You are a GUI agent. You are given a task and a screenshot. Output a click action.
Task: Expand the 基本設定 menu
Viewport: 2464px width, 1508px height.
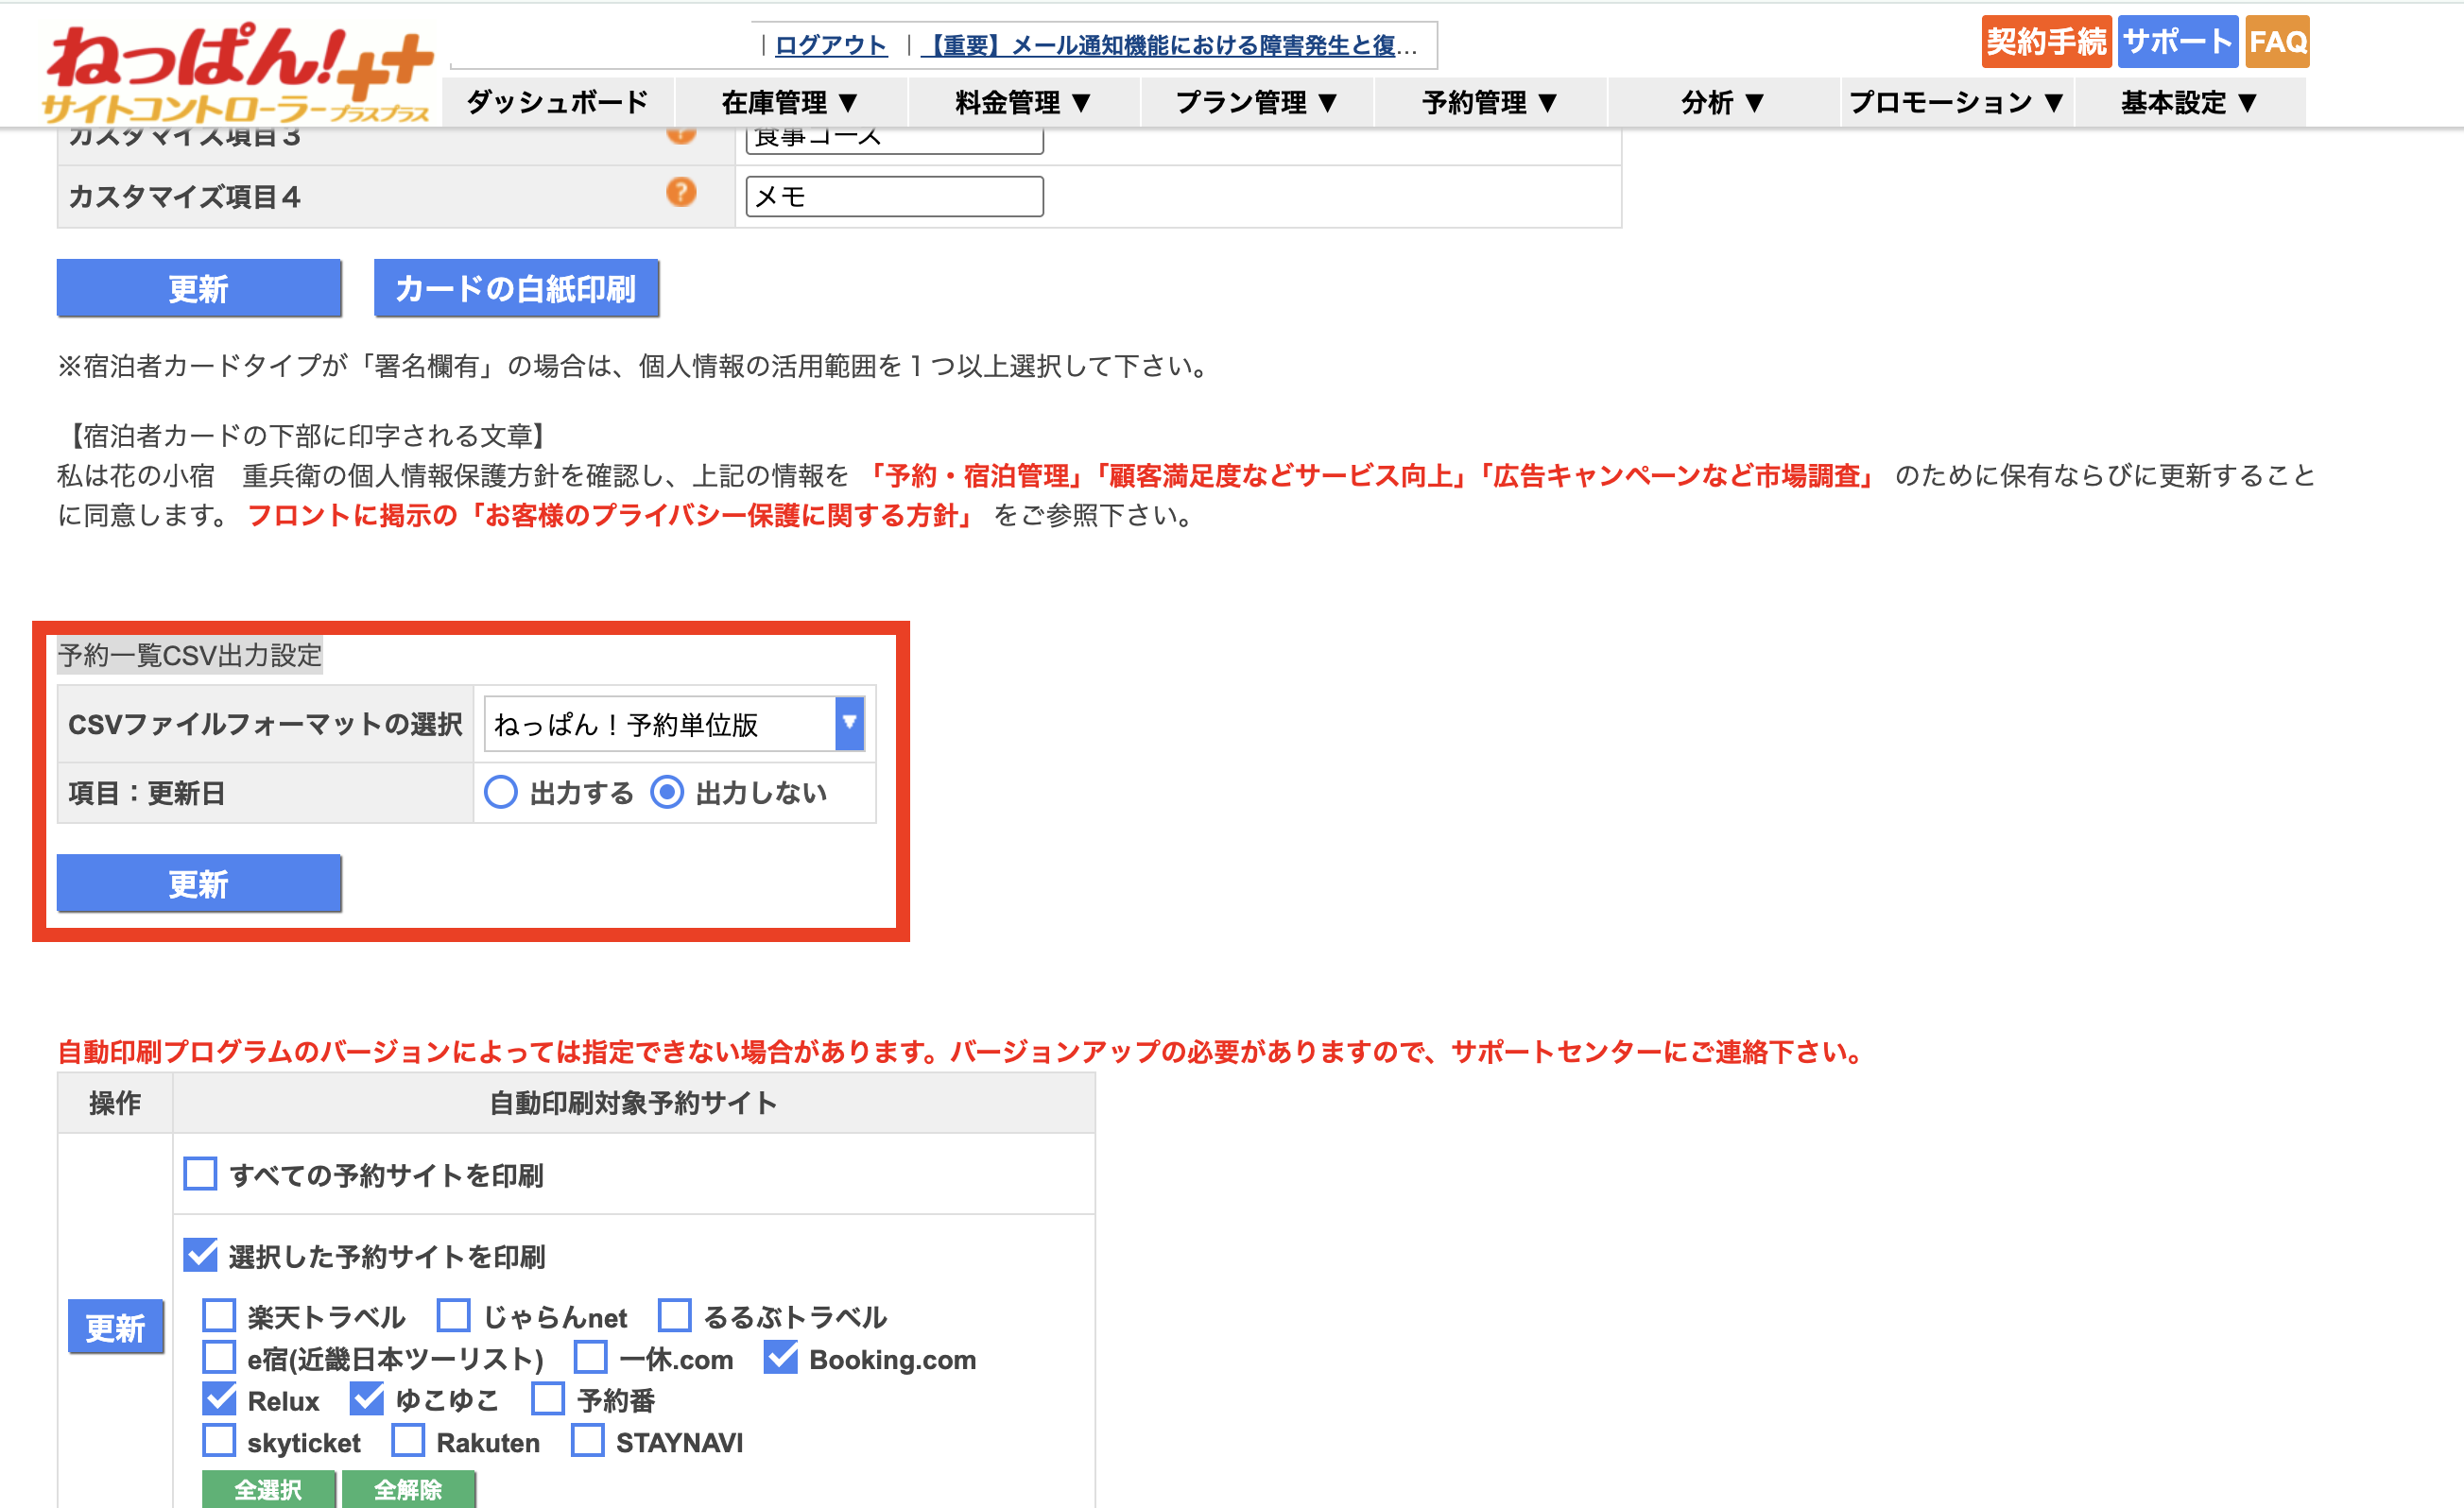pos(2189,102)
